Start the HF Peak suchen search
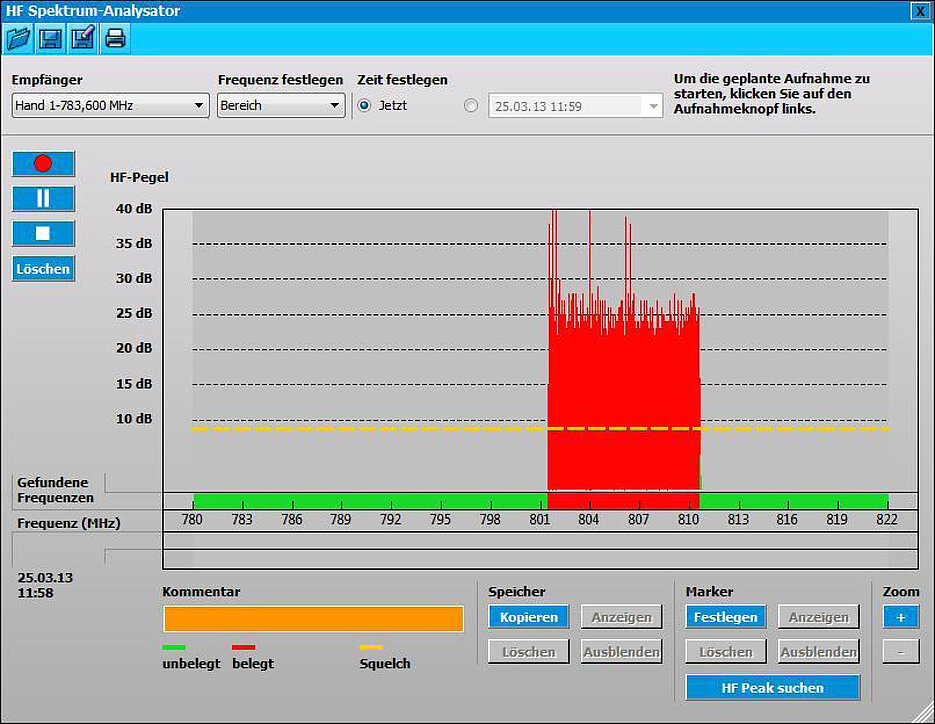This screenshot has height=724, width=935. coord(772,688)
